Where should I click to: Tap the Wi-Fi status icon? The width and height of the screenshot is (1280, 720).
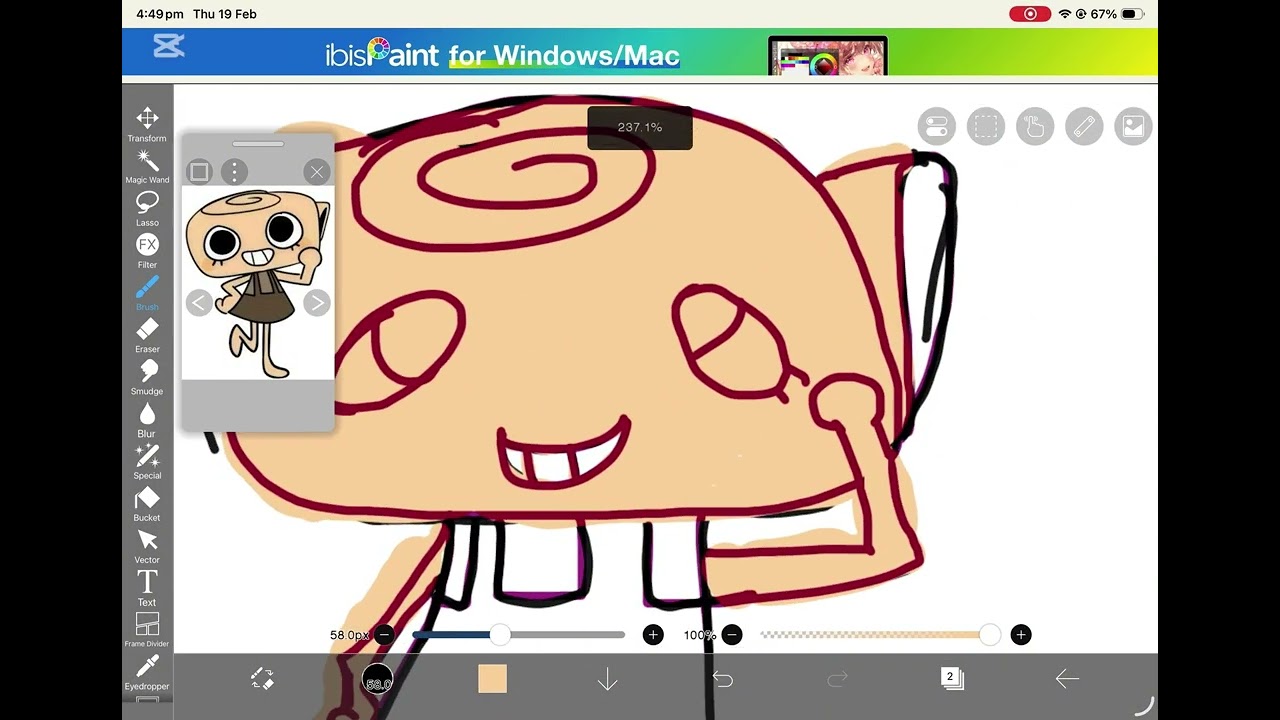pos(1065,14)
